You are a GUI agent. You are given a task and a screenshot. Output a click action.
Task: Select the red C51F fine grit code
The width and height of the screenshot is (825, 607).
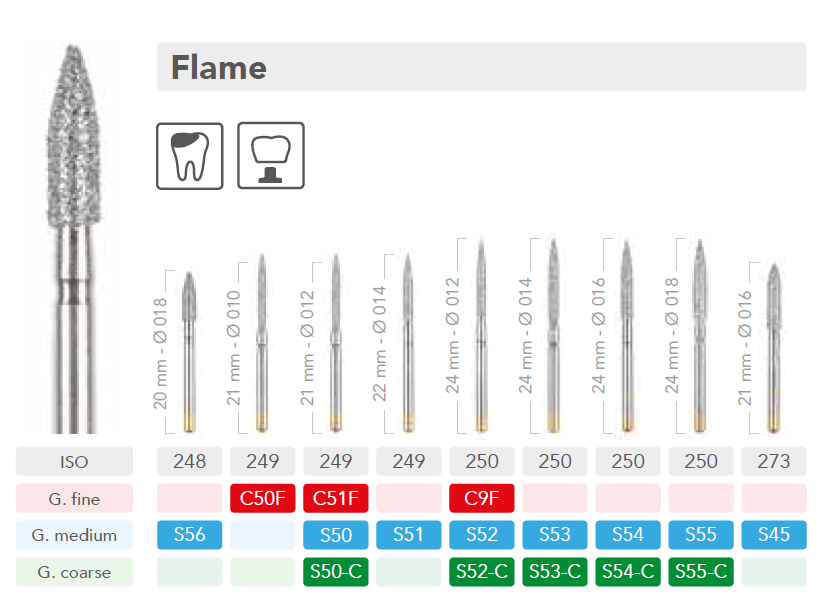[x=336, y=498]
